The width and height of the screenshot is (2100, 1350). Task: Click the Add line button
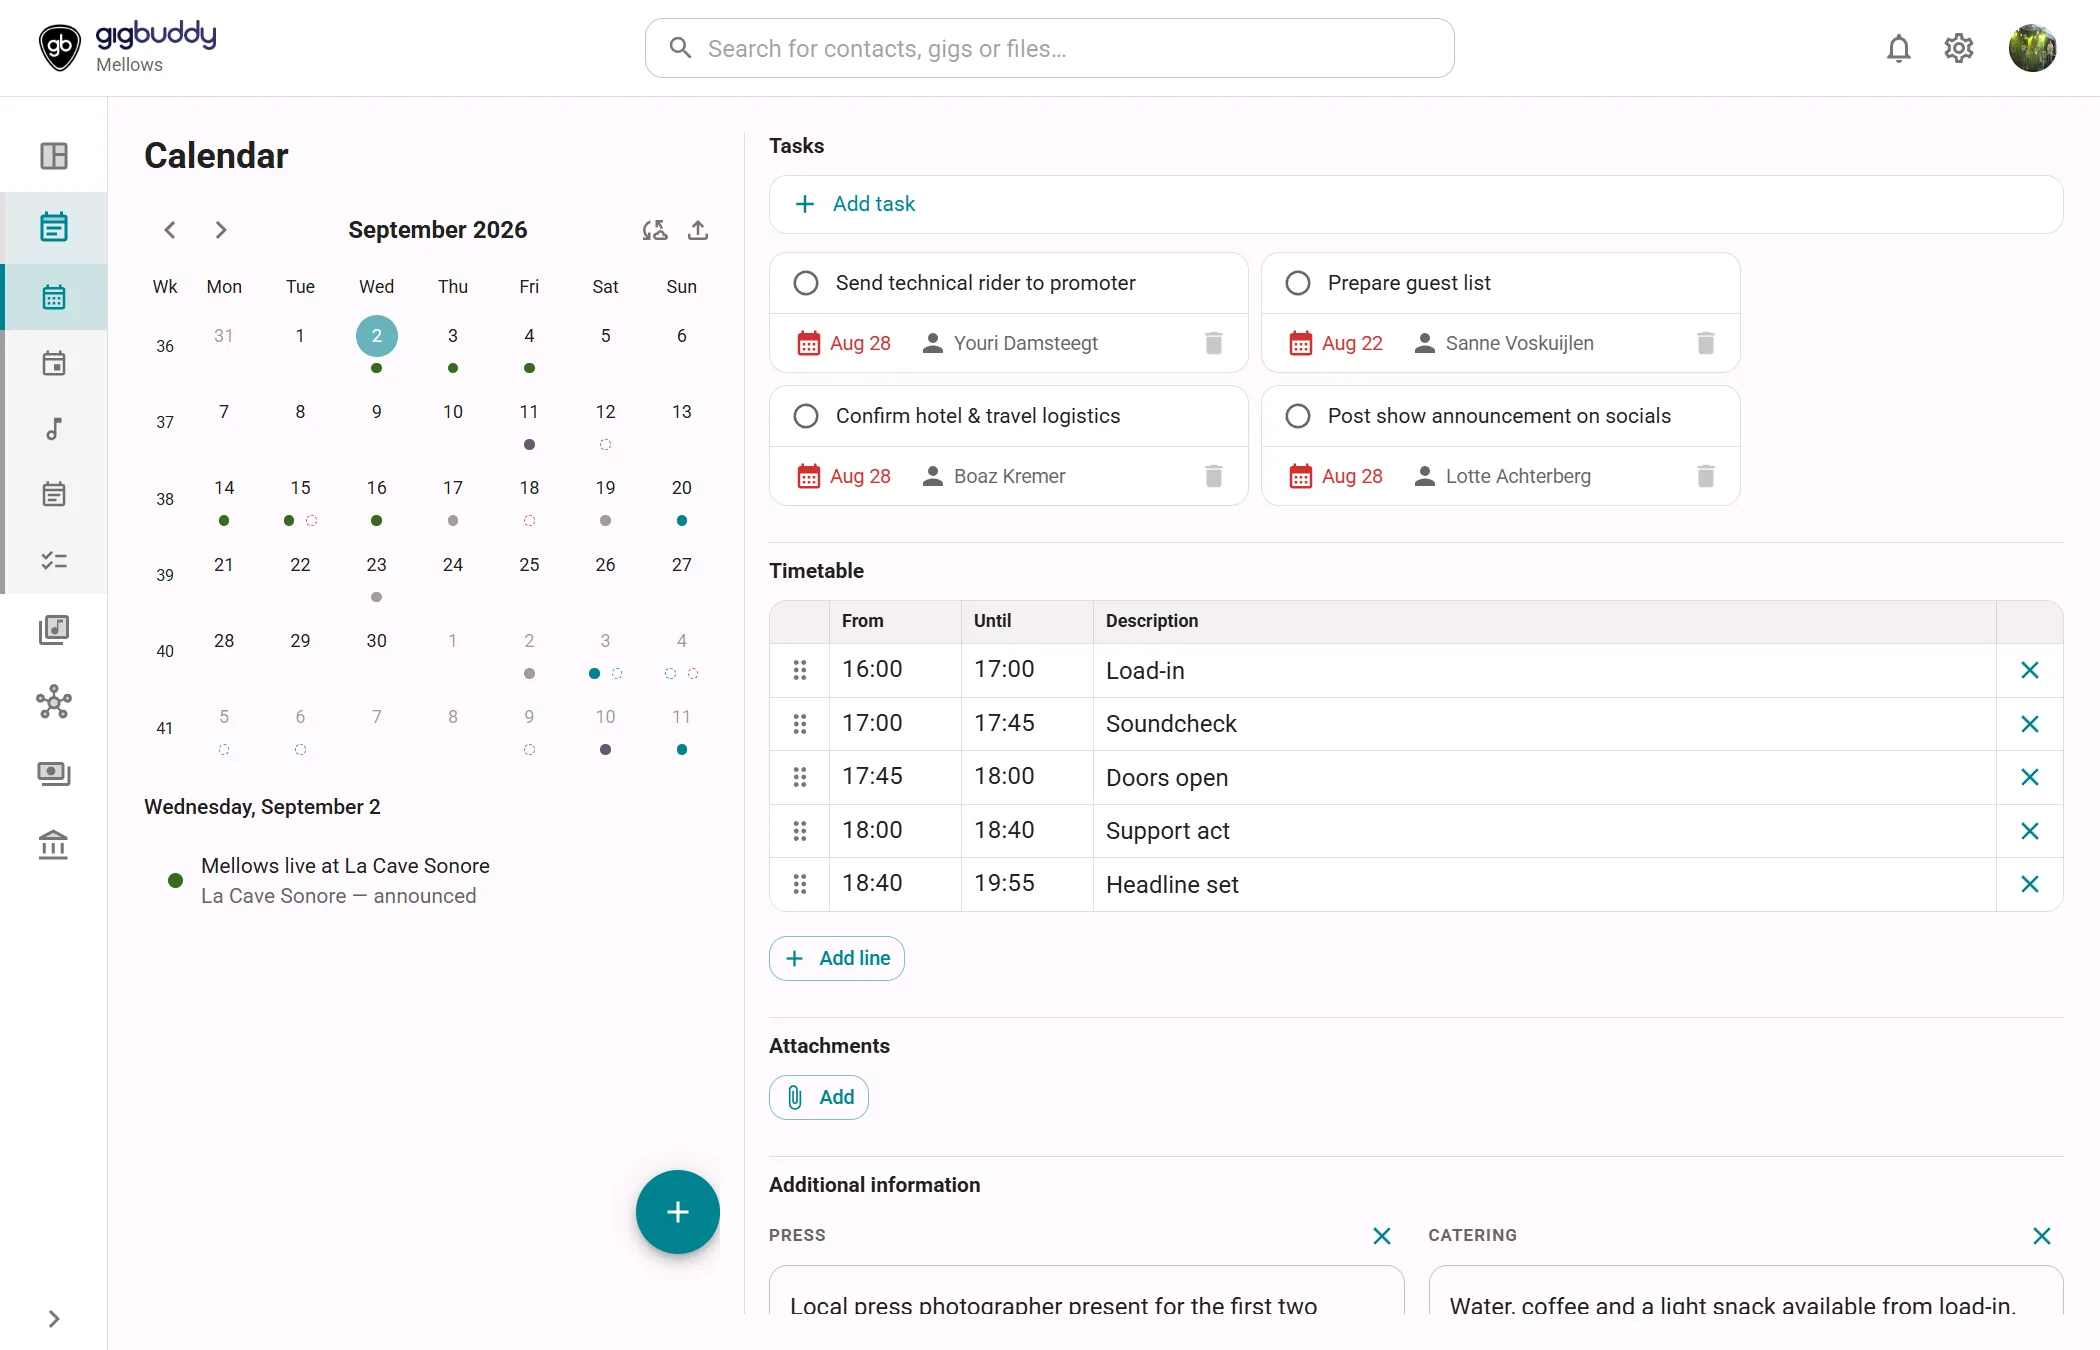(x=837, y=958)
